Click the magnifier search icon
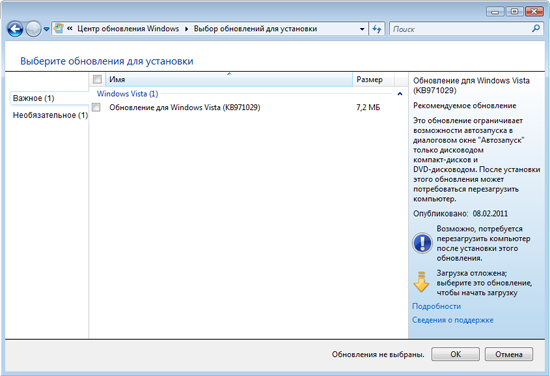The image size is (550, 376). click(x=536, y=28)
